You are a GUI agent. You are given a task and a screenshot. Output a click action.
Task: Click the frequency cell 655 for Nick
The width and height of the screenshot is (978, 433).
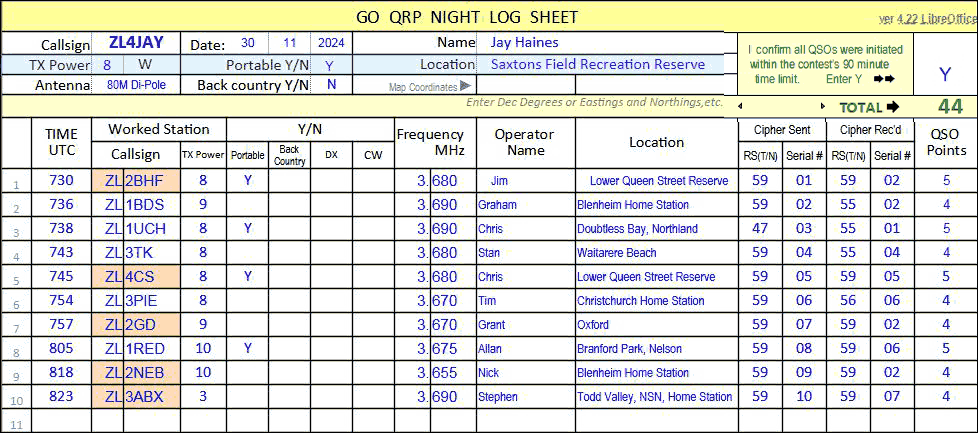pos(453,372)
